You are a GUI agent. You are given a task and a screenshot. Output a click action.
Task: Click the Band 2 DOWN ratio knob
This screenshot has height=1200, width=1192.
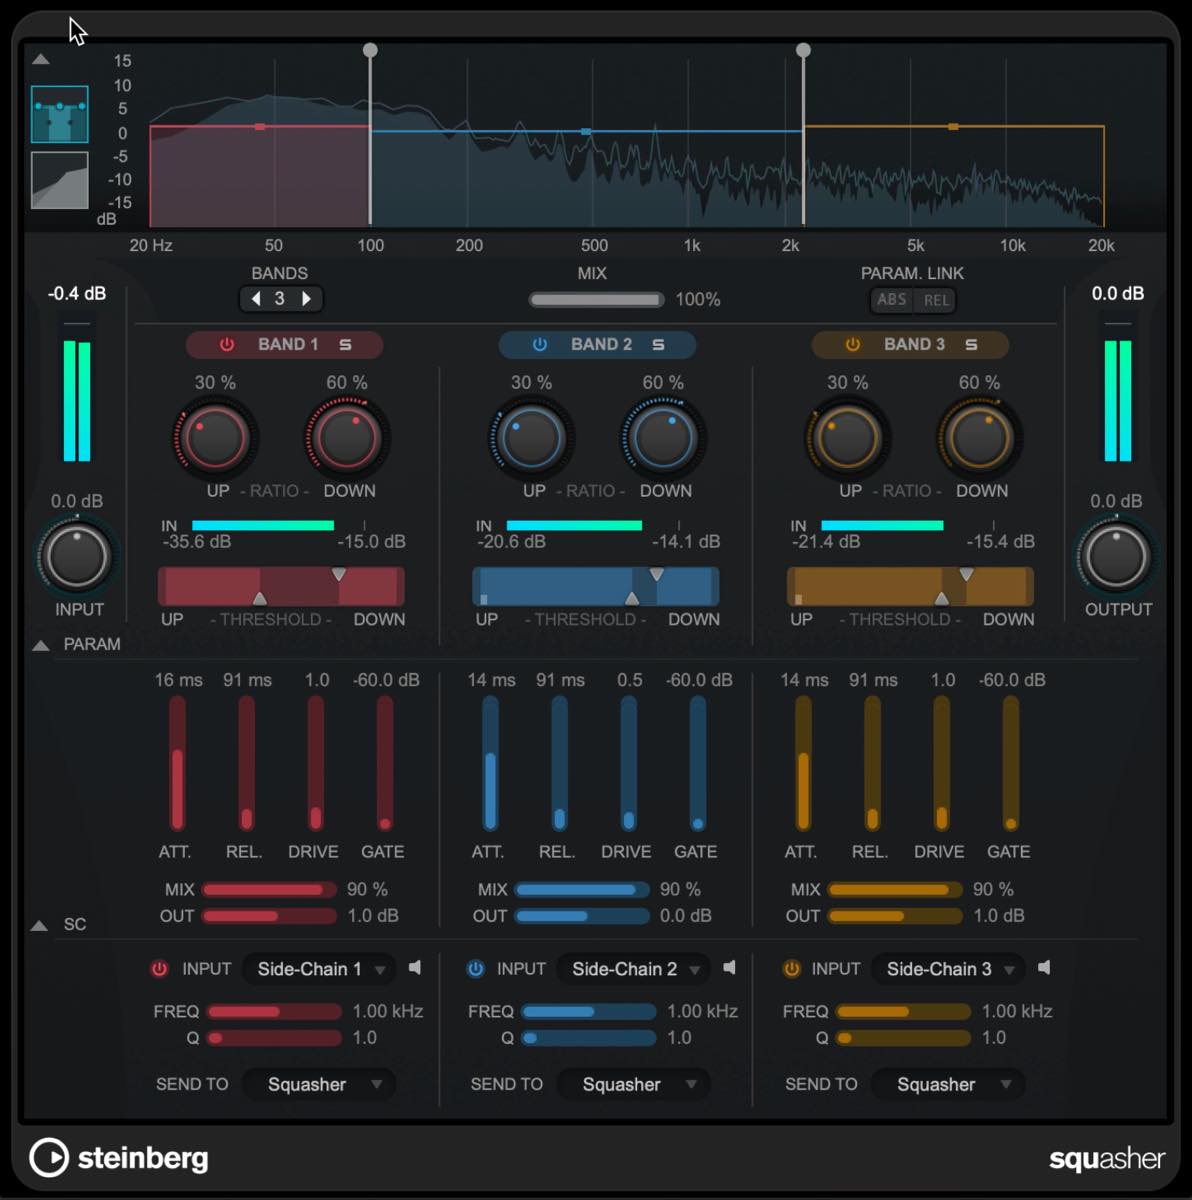coord(664,437)
